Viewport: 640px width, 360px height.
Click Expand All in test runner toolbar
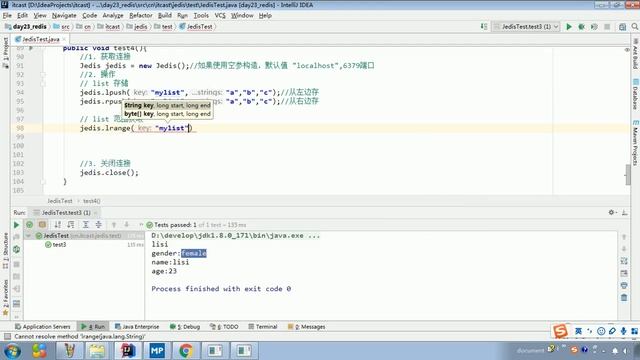pos(86,224)
